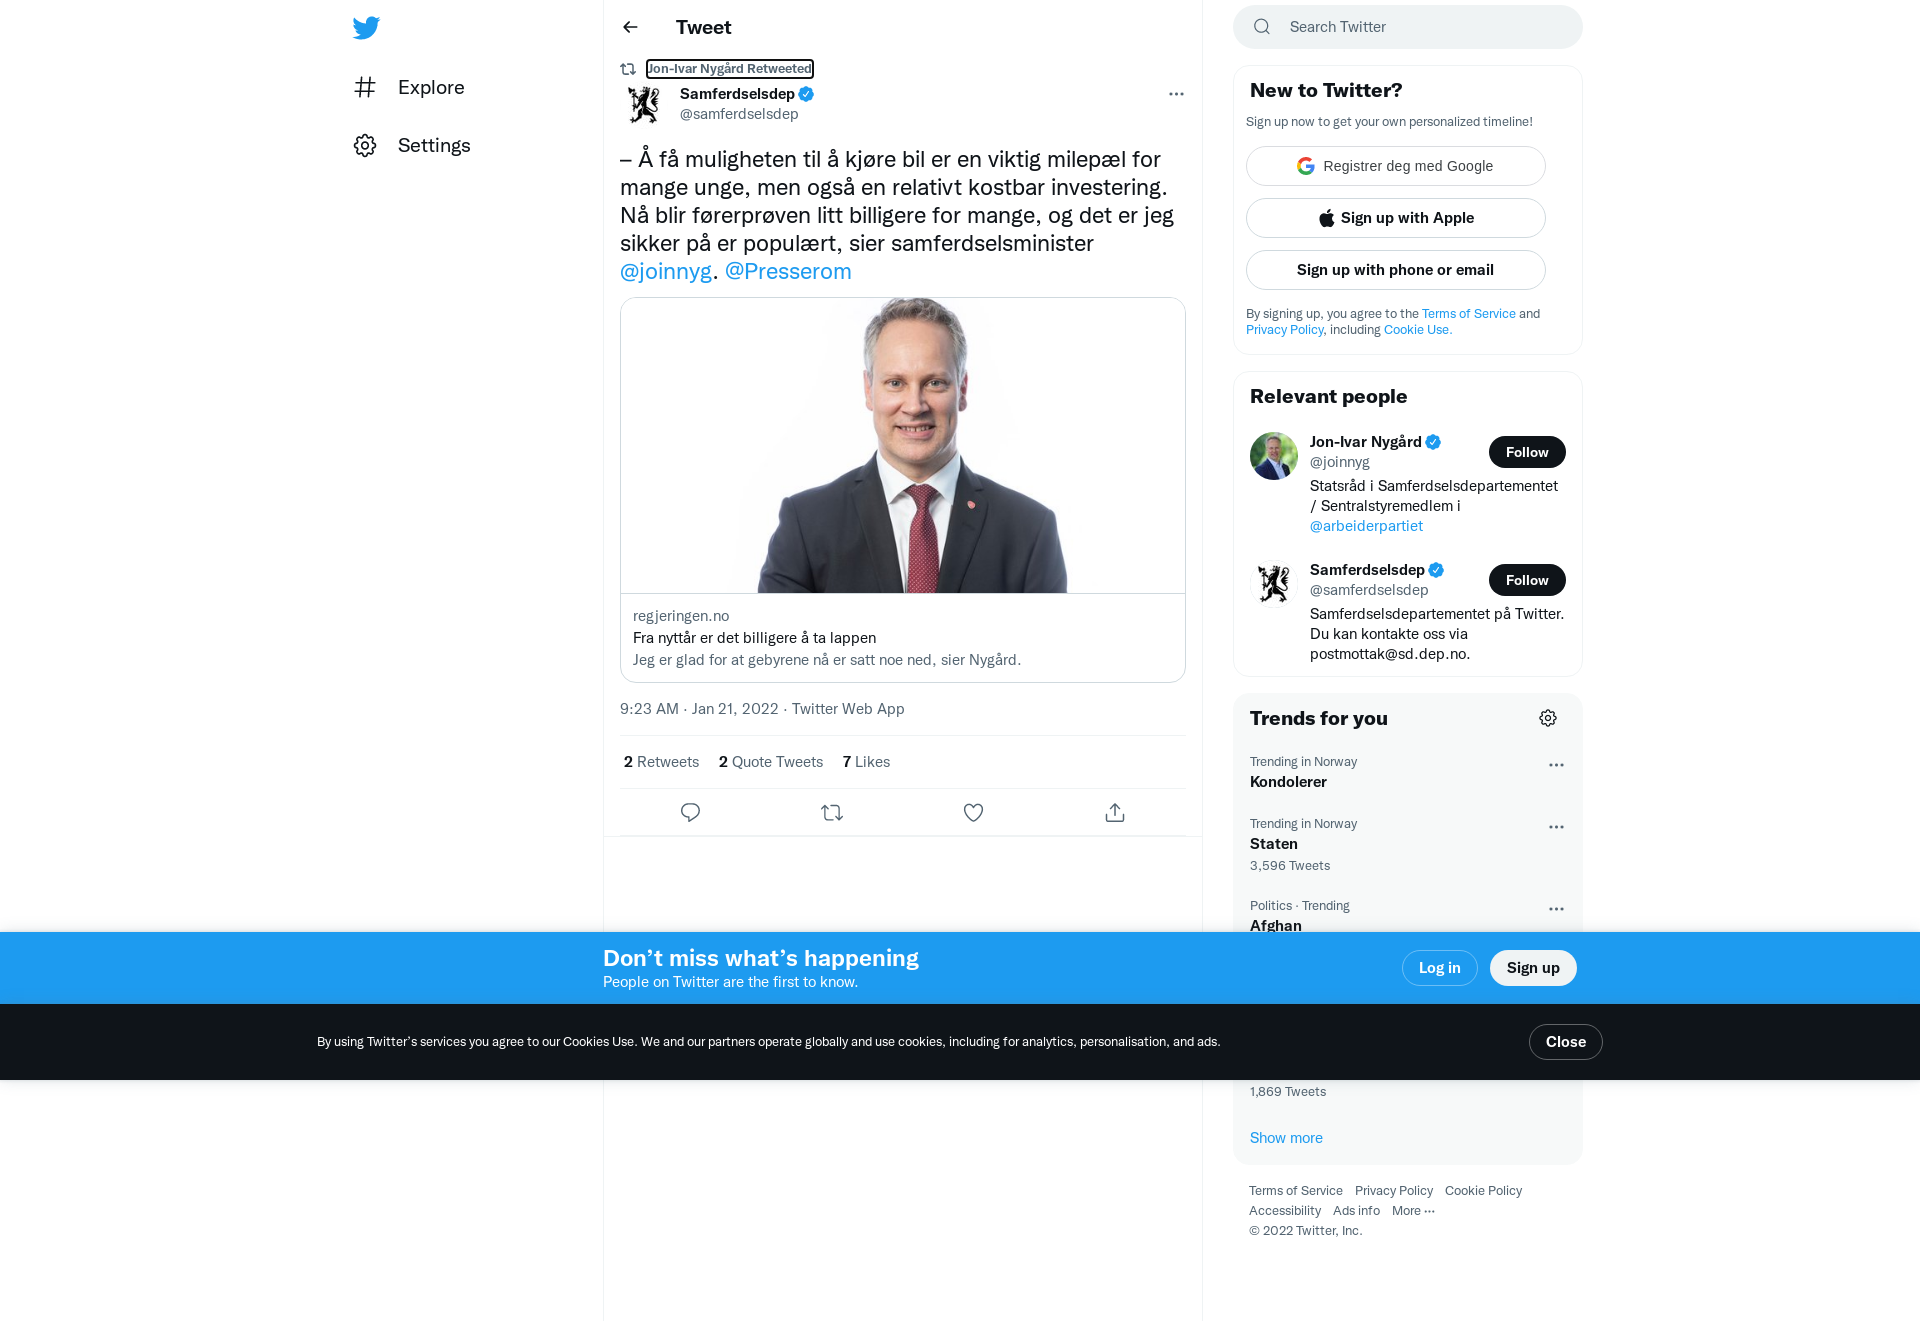The width and height of the screenshot is (1920, 1321).
Task: Click the Twitter bird logo
Action: pyautogui.click(x=366, y=28)
